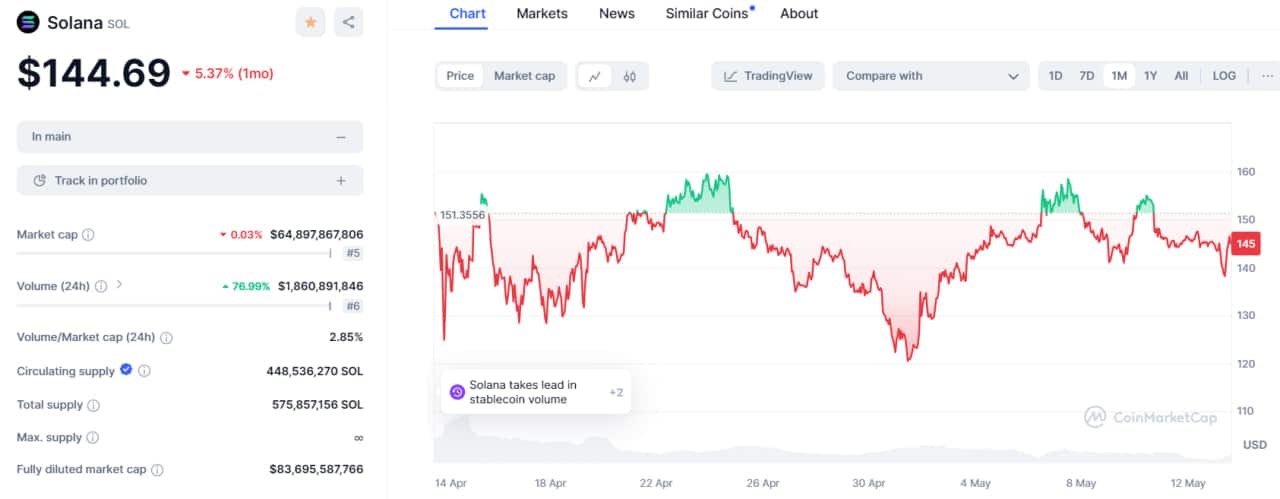Image resolution: width=1280 pixels, height=499 pixels.
Task: Click the red 145 current price label
Action: click(1246, 244)
